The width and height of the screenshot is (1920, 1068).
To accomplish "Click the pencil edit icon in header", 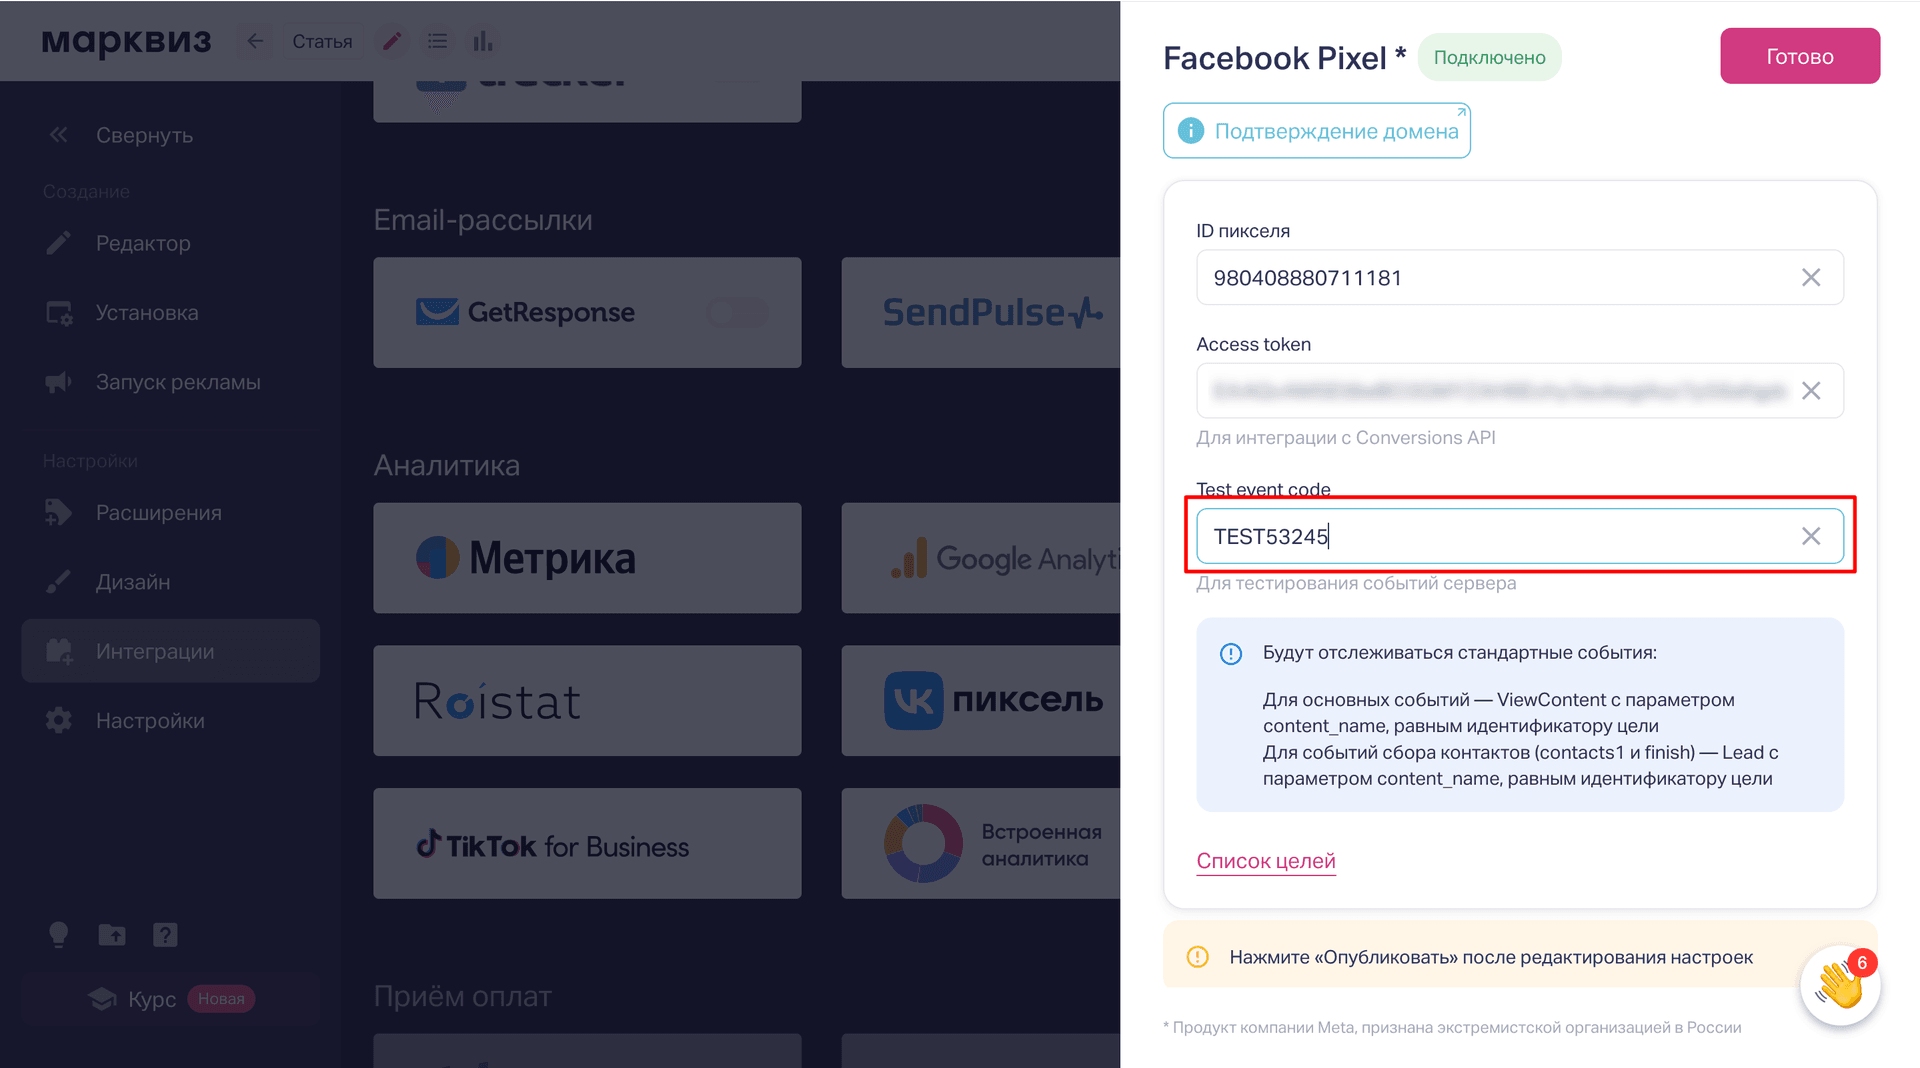I will (392, 41).
